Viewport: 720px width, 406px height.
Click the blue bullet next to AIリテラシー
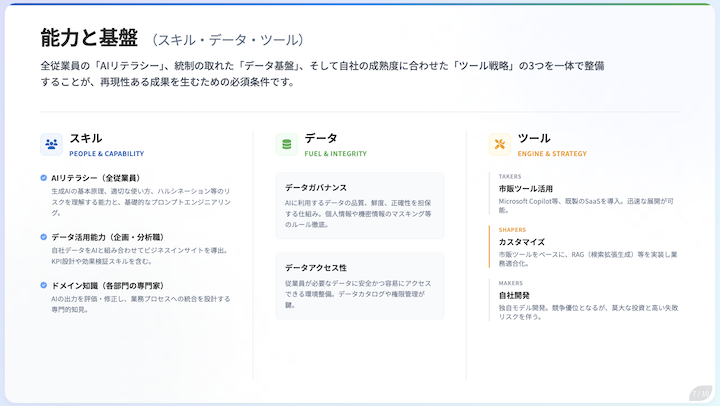(44, 178)
